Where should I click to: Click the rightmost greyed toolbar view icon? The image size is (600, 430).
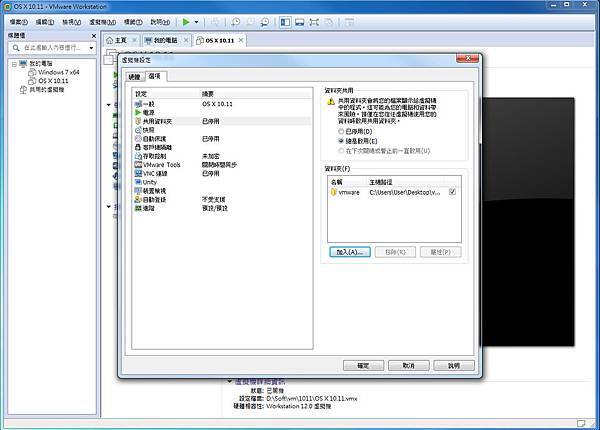349,22
